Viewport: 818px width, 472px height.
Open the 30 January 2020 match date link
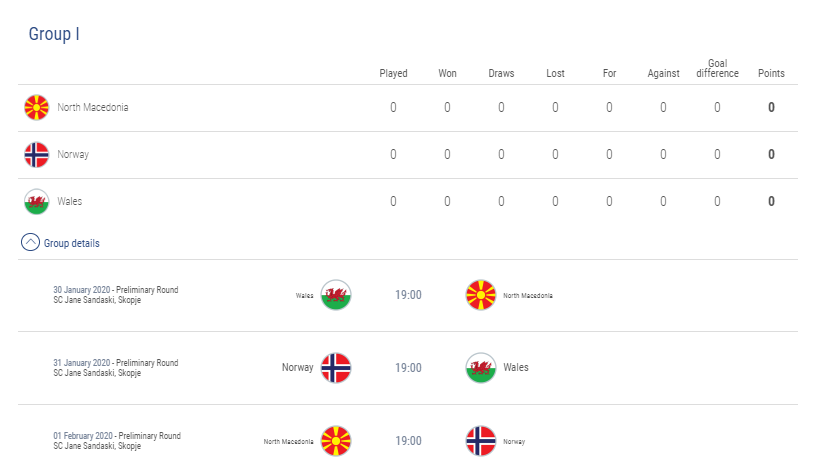[81, 289]
